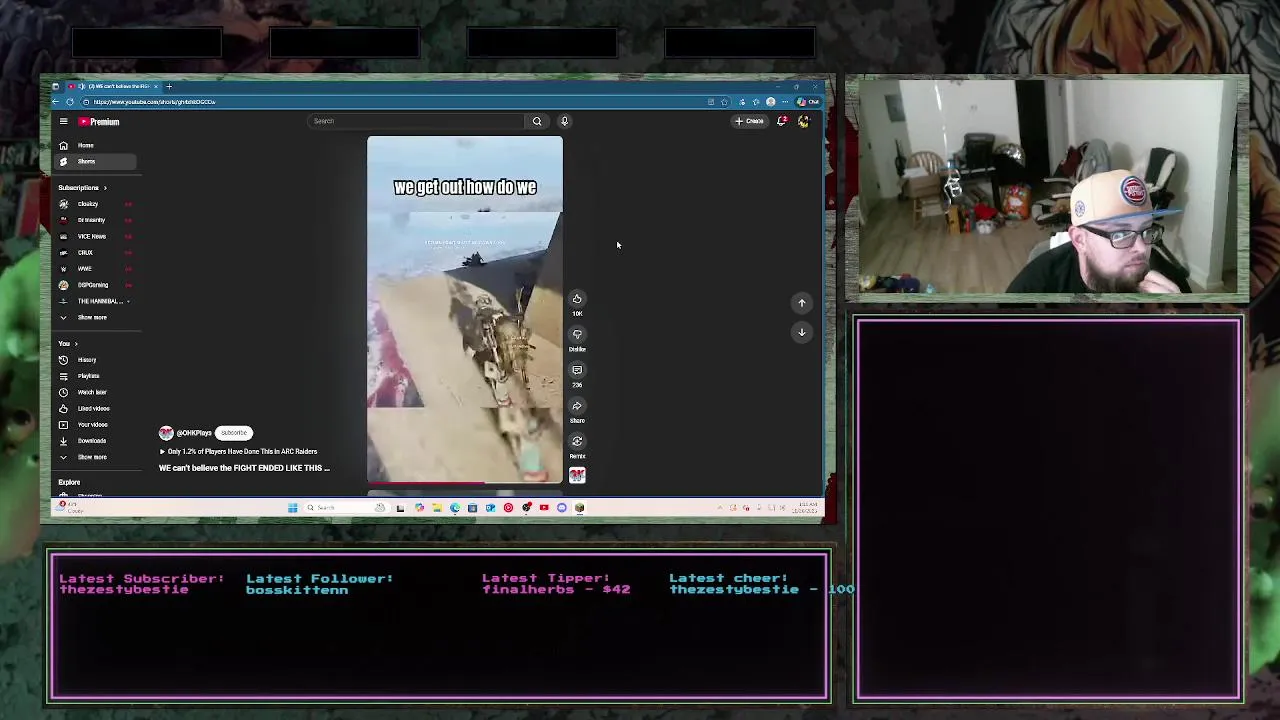Open the Windows Start menu
This screenshot has width=1280, height=720.
coord(292,508)
